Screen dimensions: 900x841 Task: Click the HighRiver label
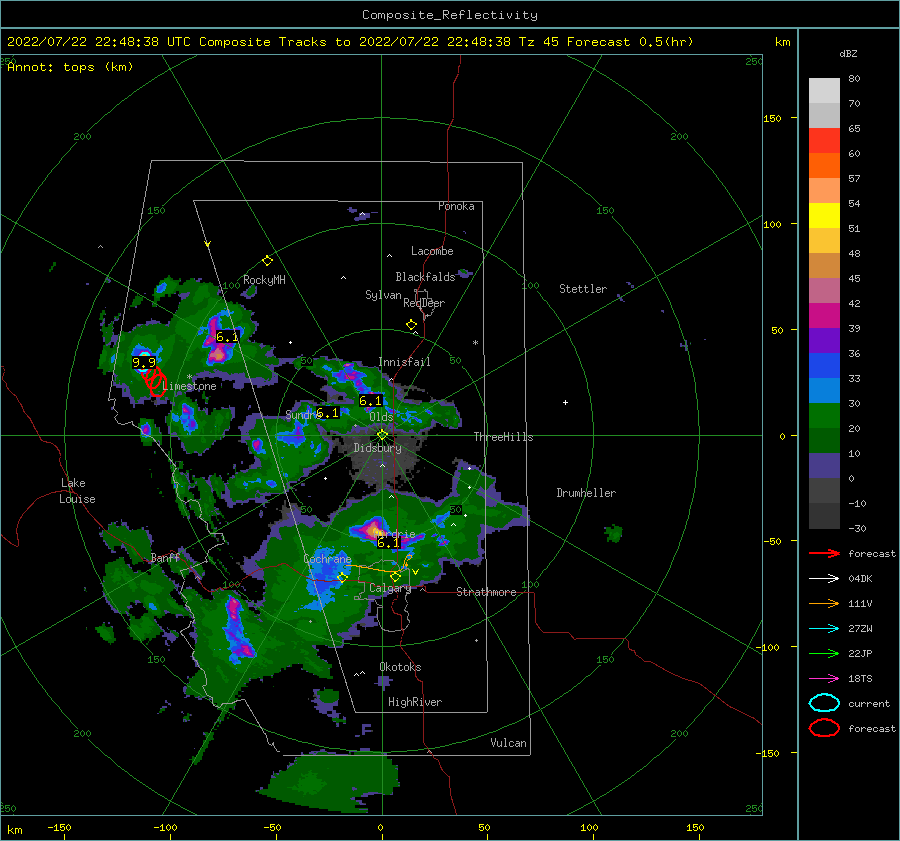(x=415, y=702)
